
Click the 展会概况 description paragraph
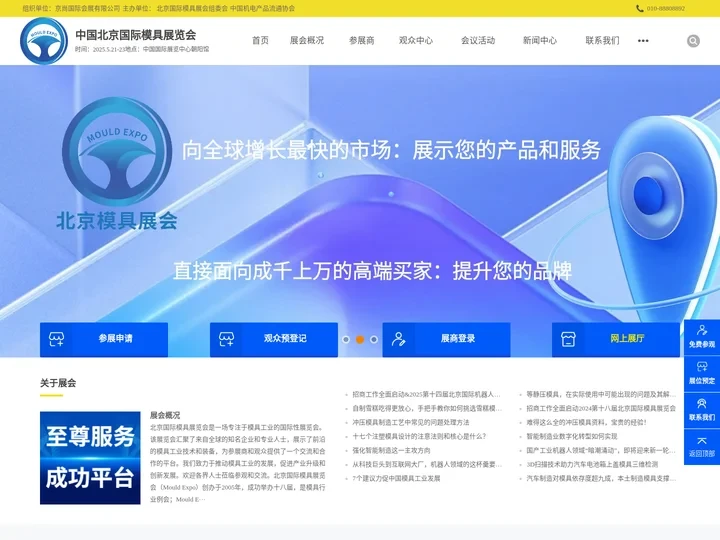click(237, 463)
